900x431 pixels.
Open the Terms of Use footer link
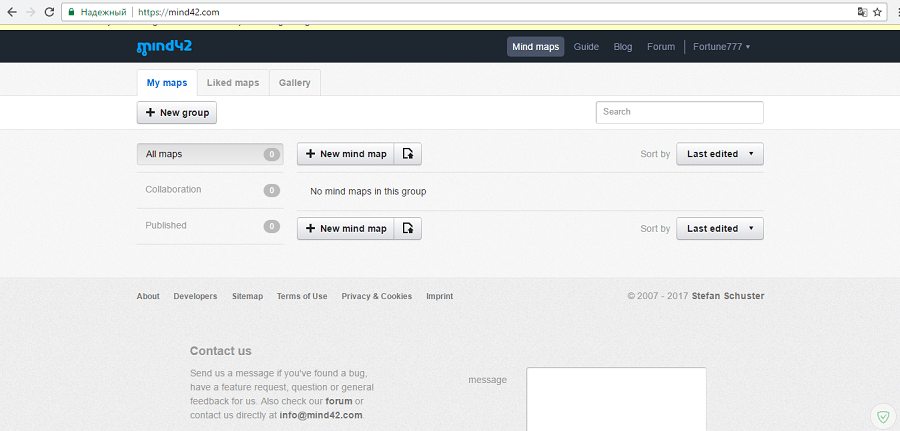302,296
